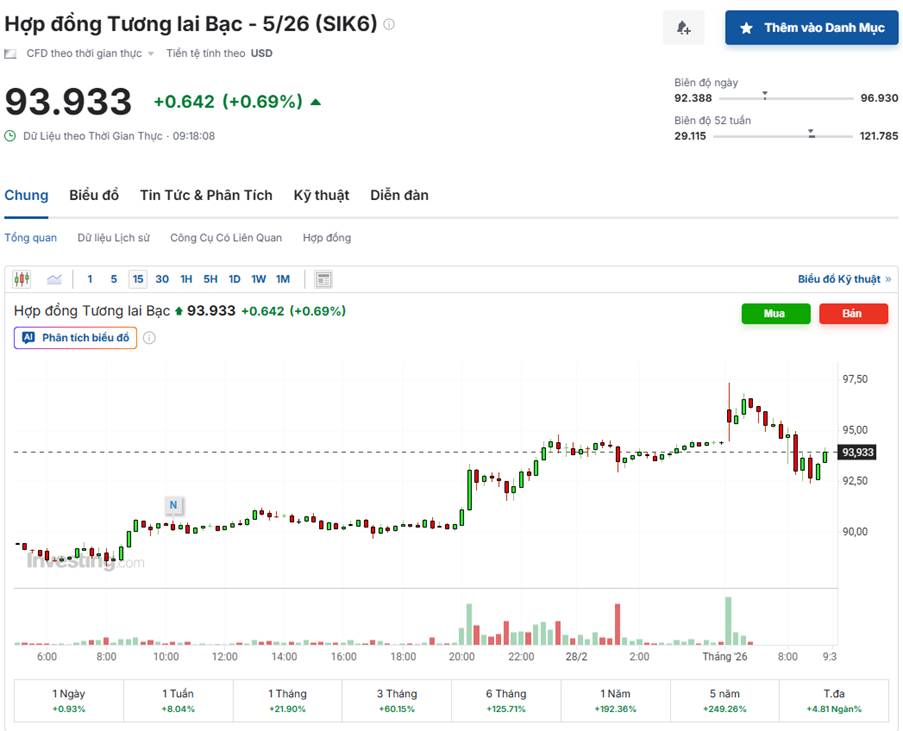903x731 pixels.
Task: Expand the CFD theo thời gian thực dropdown
Action: (x=151, y=54)
